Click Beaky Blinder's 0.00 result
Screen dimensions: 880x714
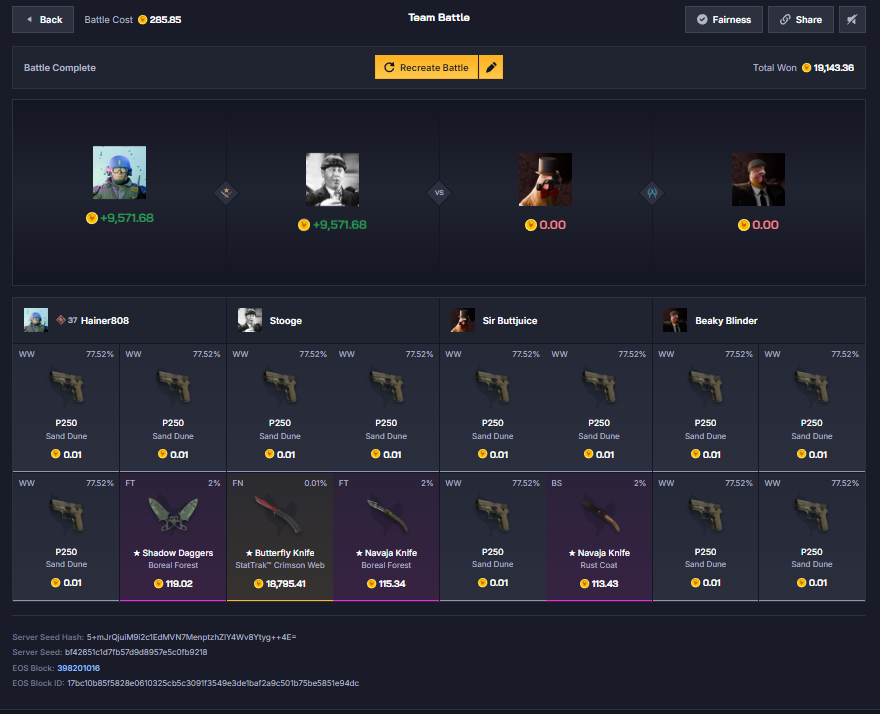766,225
